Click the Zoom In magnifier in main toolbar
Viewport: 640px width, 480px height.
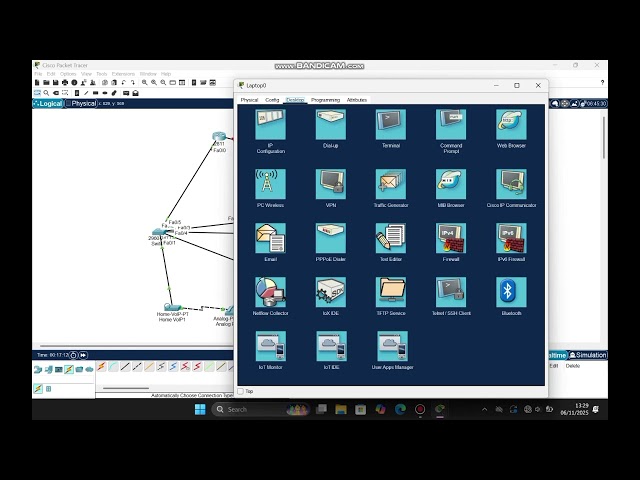point(145,82)
